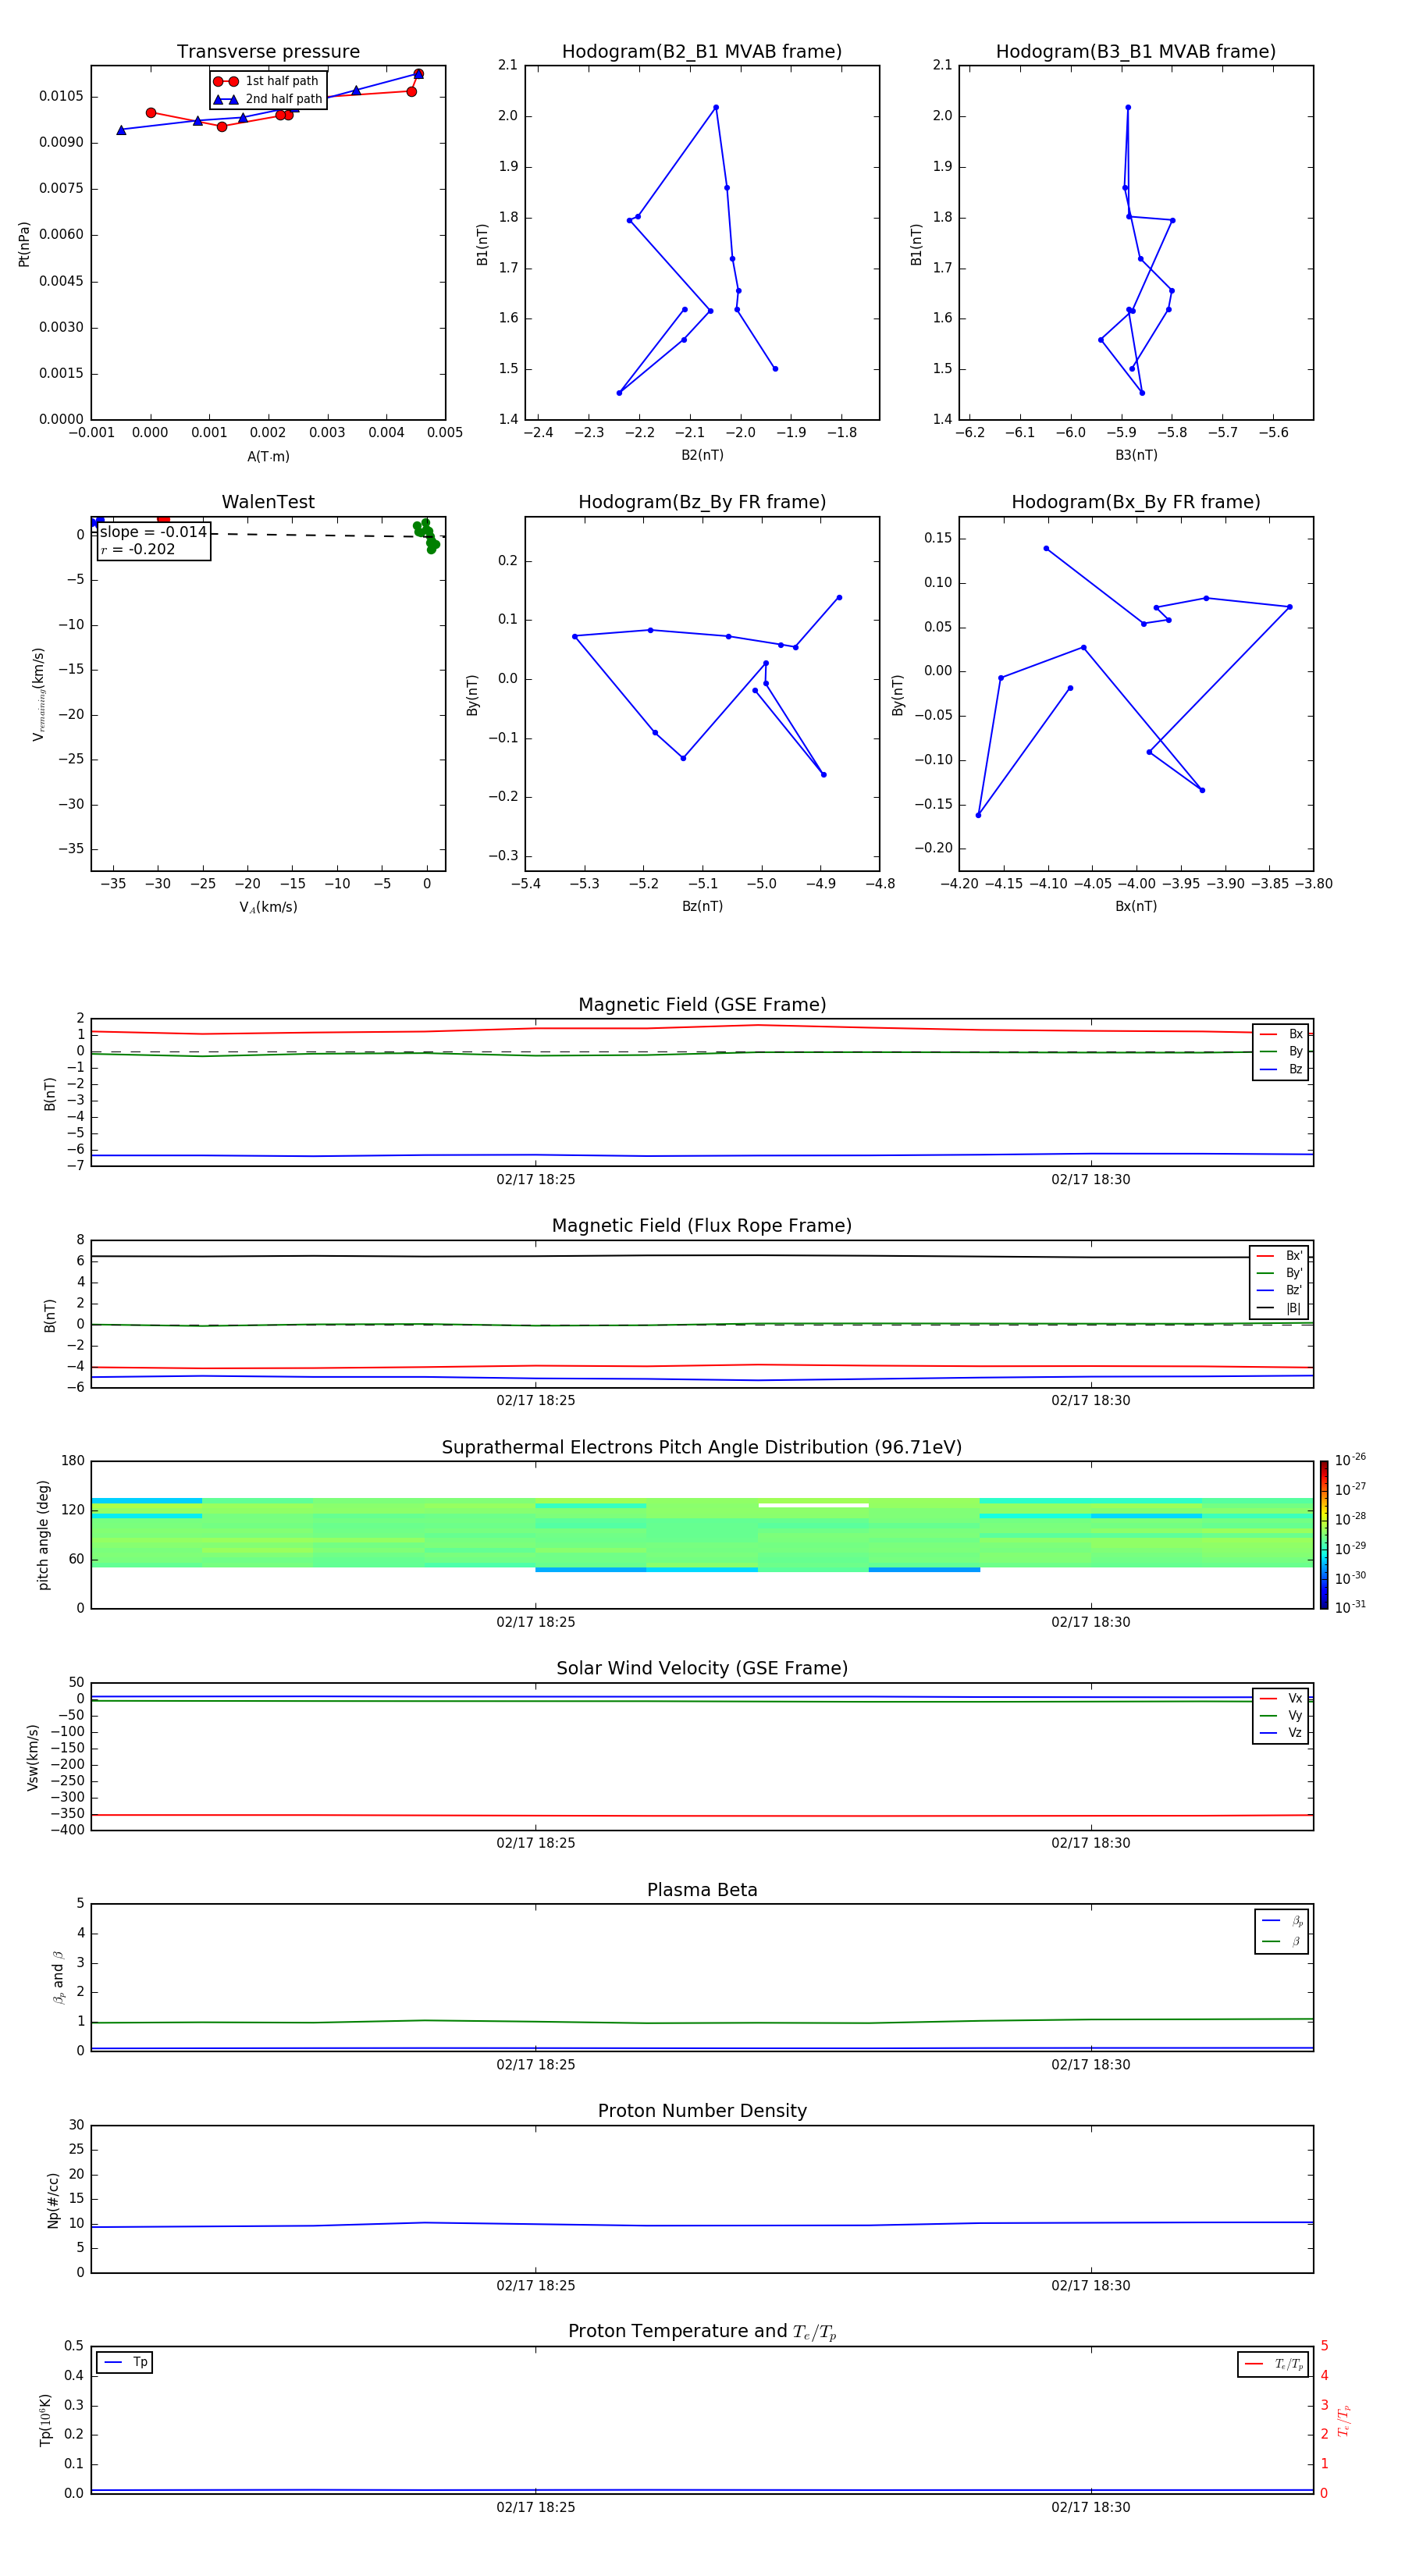The width and height of the screenshot is (1405, 2576).
Task: Click the red Vx line in solar wind plot
Action: tap(702, 1815)
